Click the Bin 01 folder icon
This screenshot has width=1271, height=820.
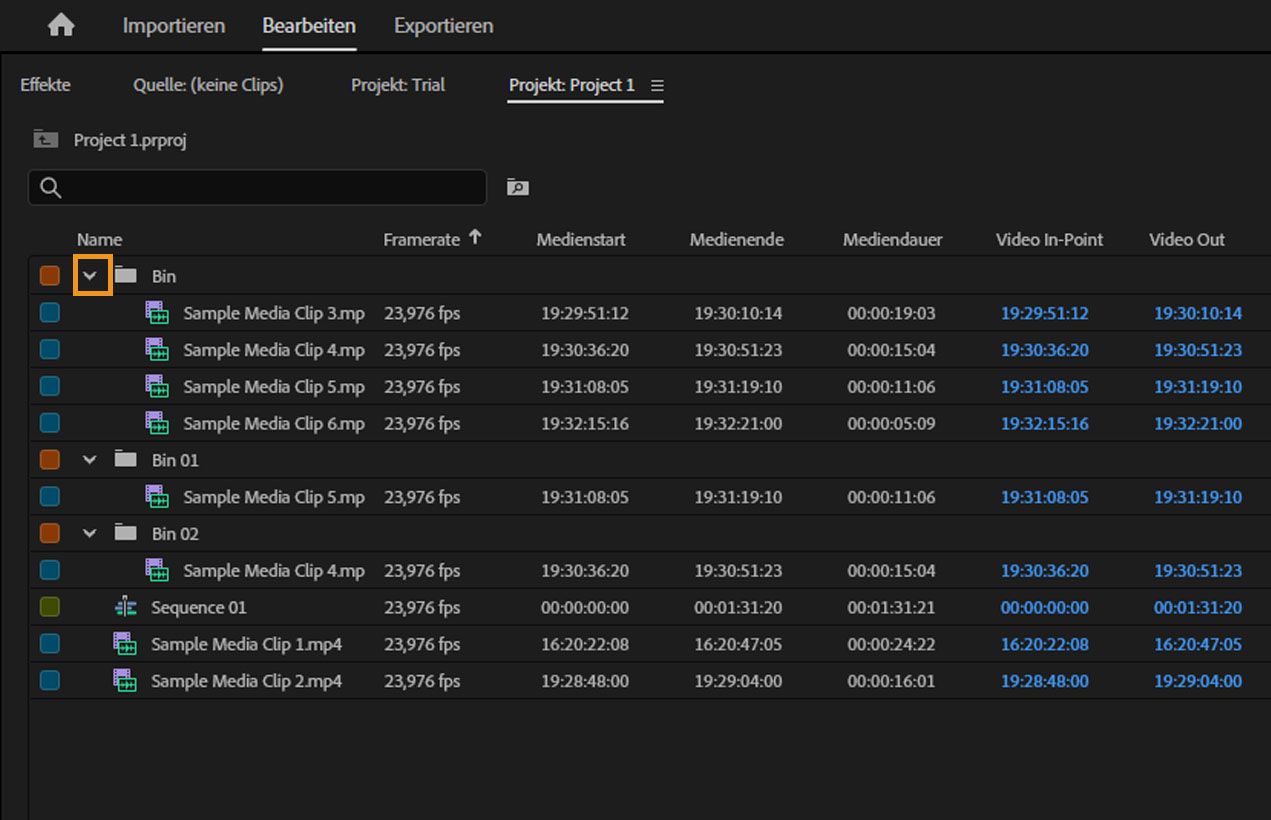[x=125, y=460]
